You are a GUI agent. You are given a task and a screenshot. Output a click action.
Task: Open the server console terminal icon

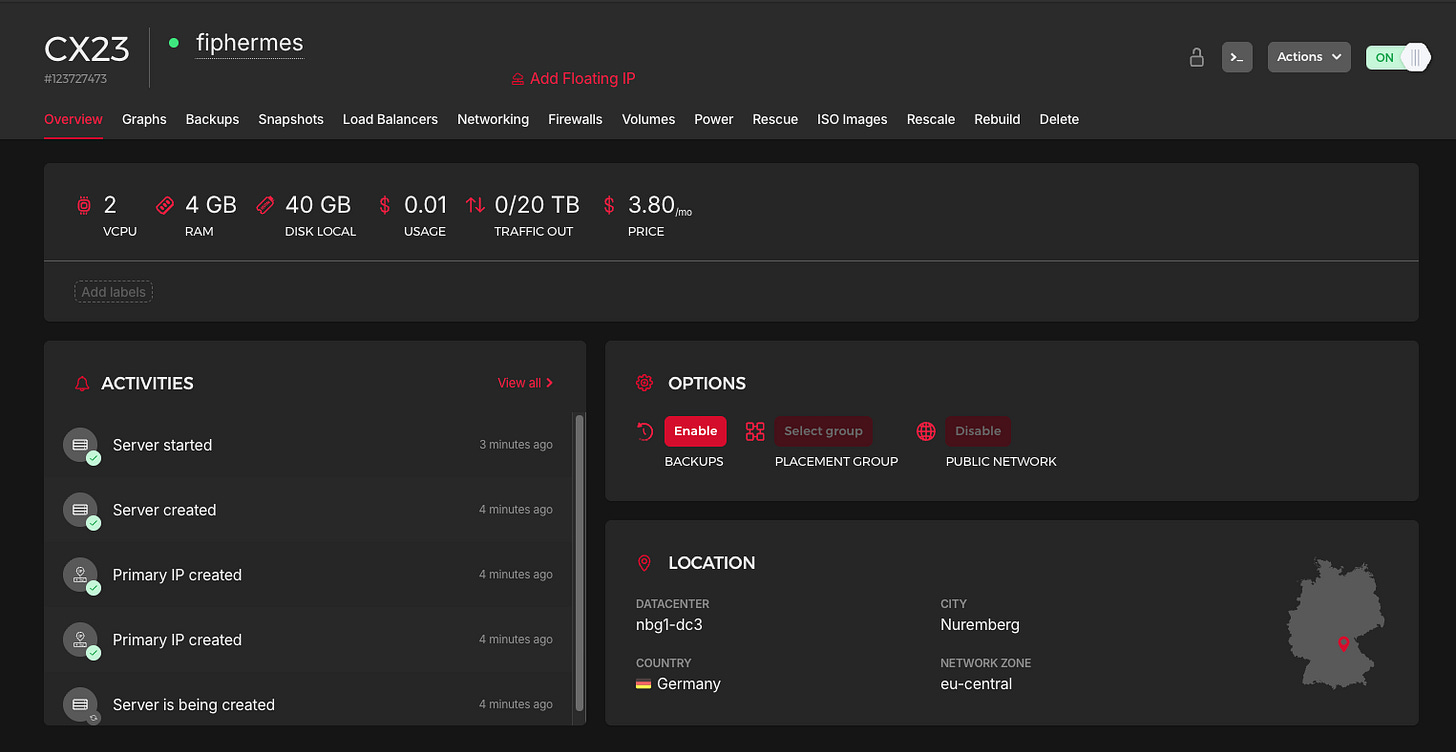1237,57
